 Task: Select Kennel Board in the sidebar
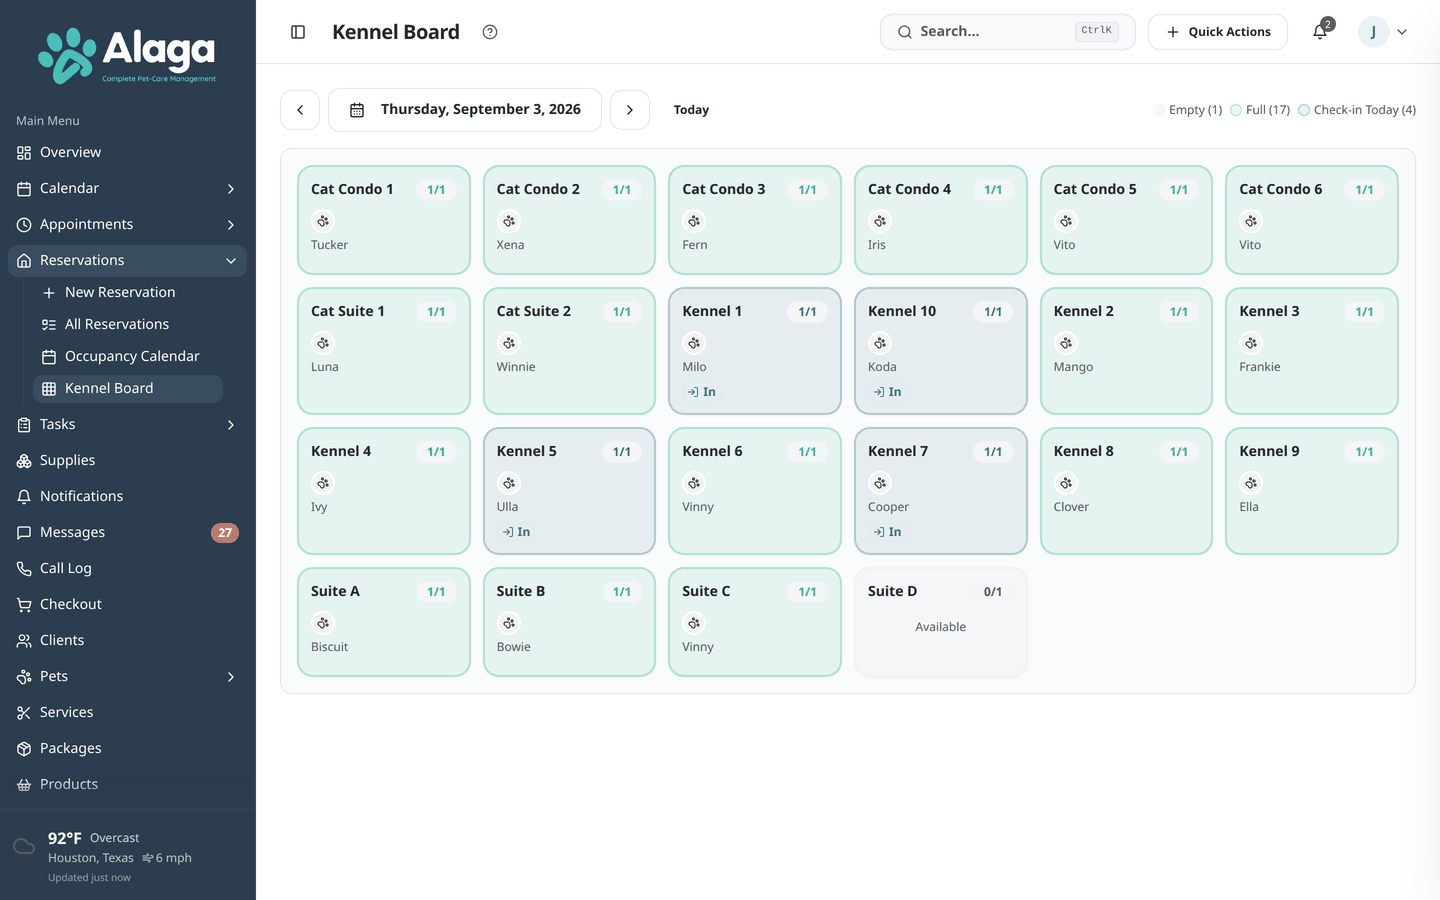[128, 389]
